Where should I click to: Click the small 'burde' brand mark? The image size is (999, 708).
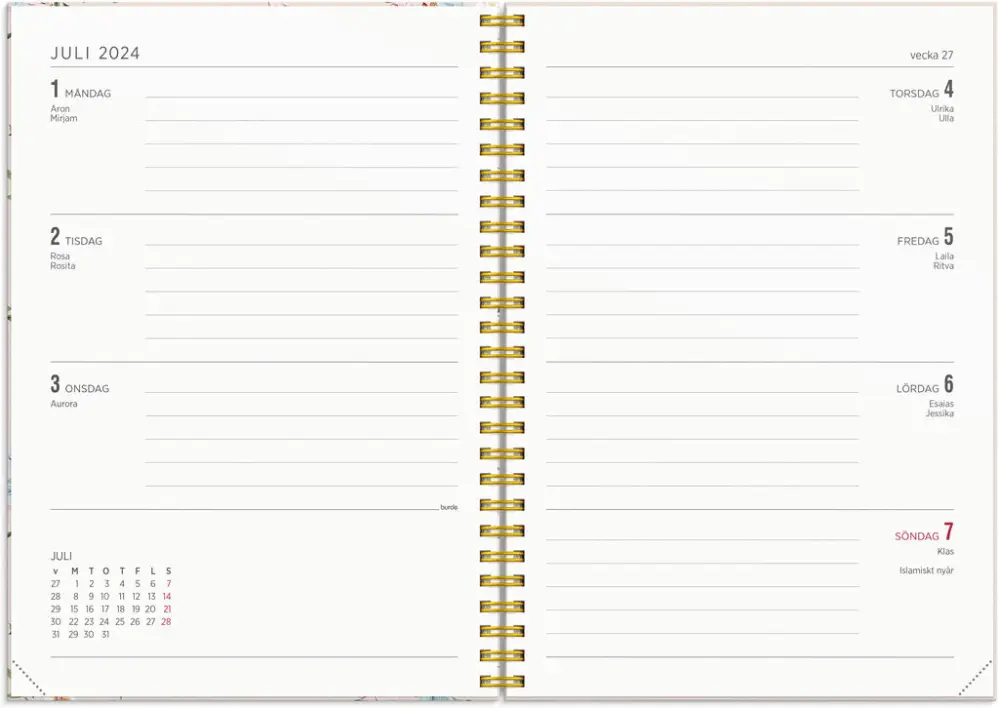[x=449, y=507]
